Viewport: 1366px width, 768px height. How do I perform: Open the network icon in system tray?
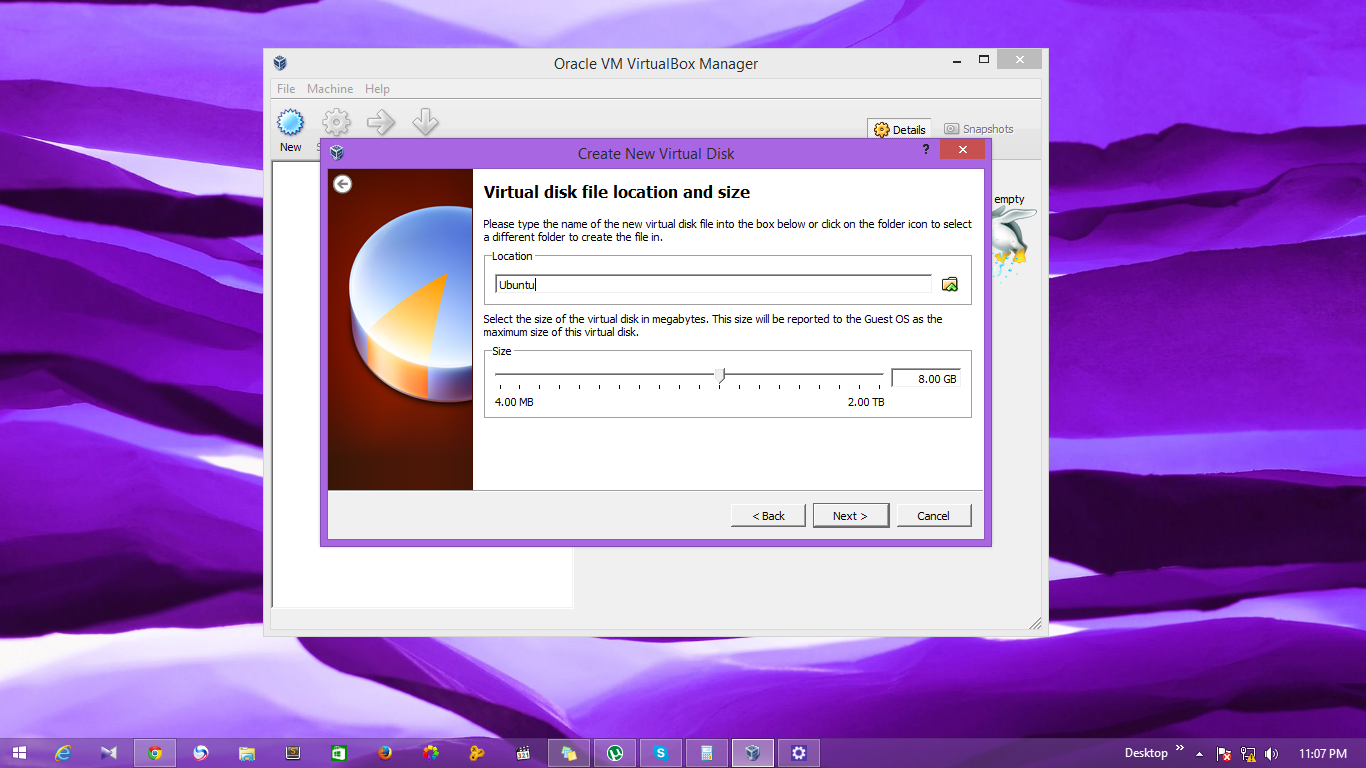click(1248, 753)
